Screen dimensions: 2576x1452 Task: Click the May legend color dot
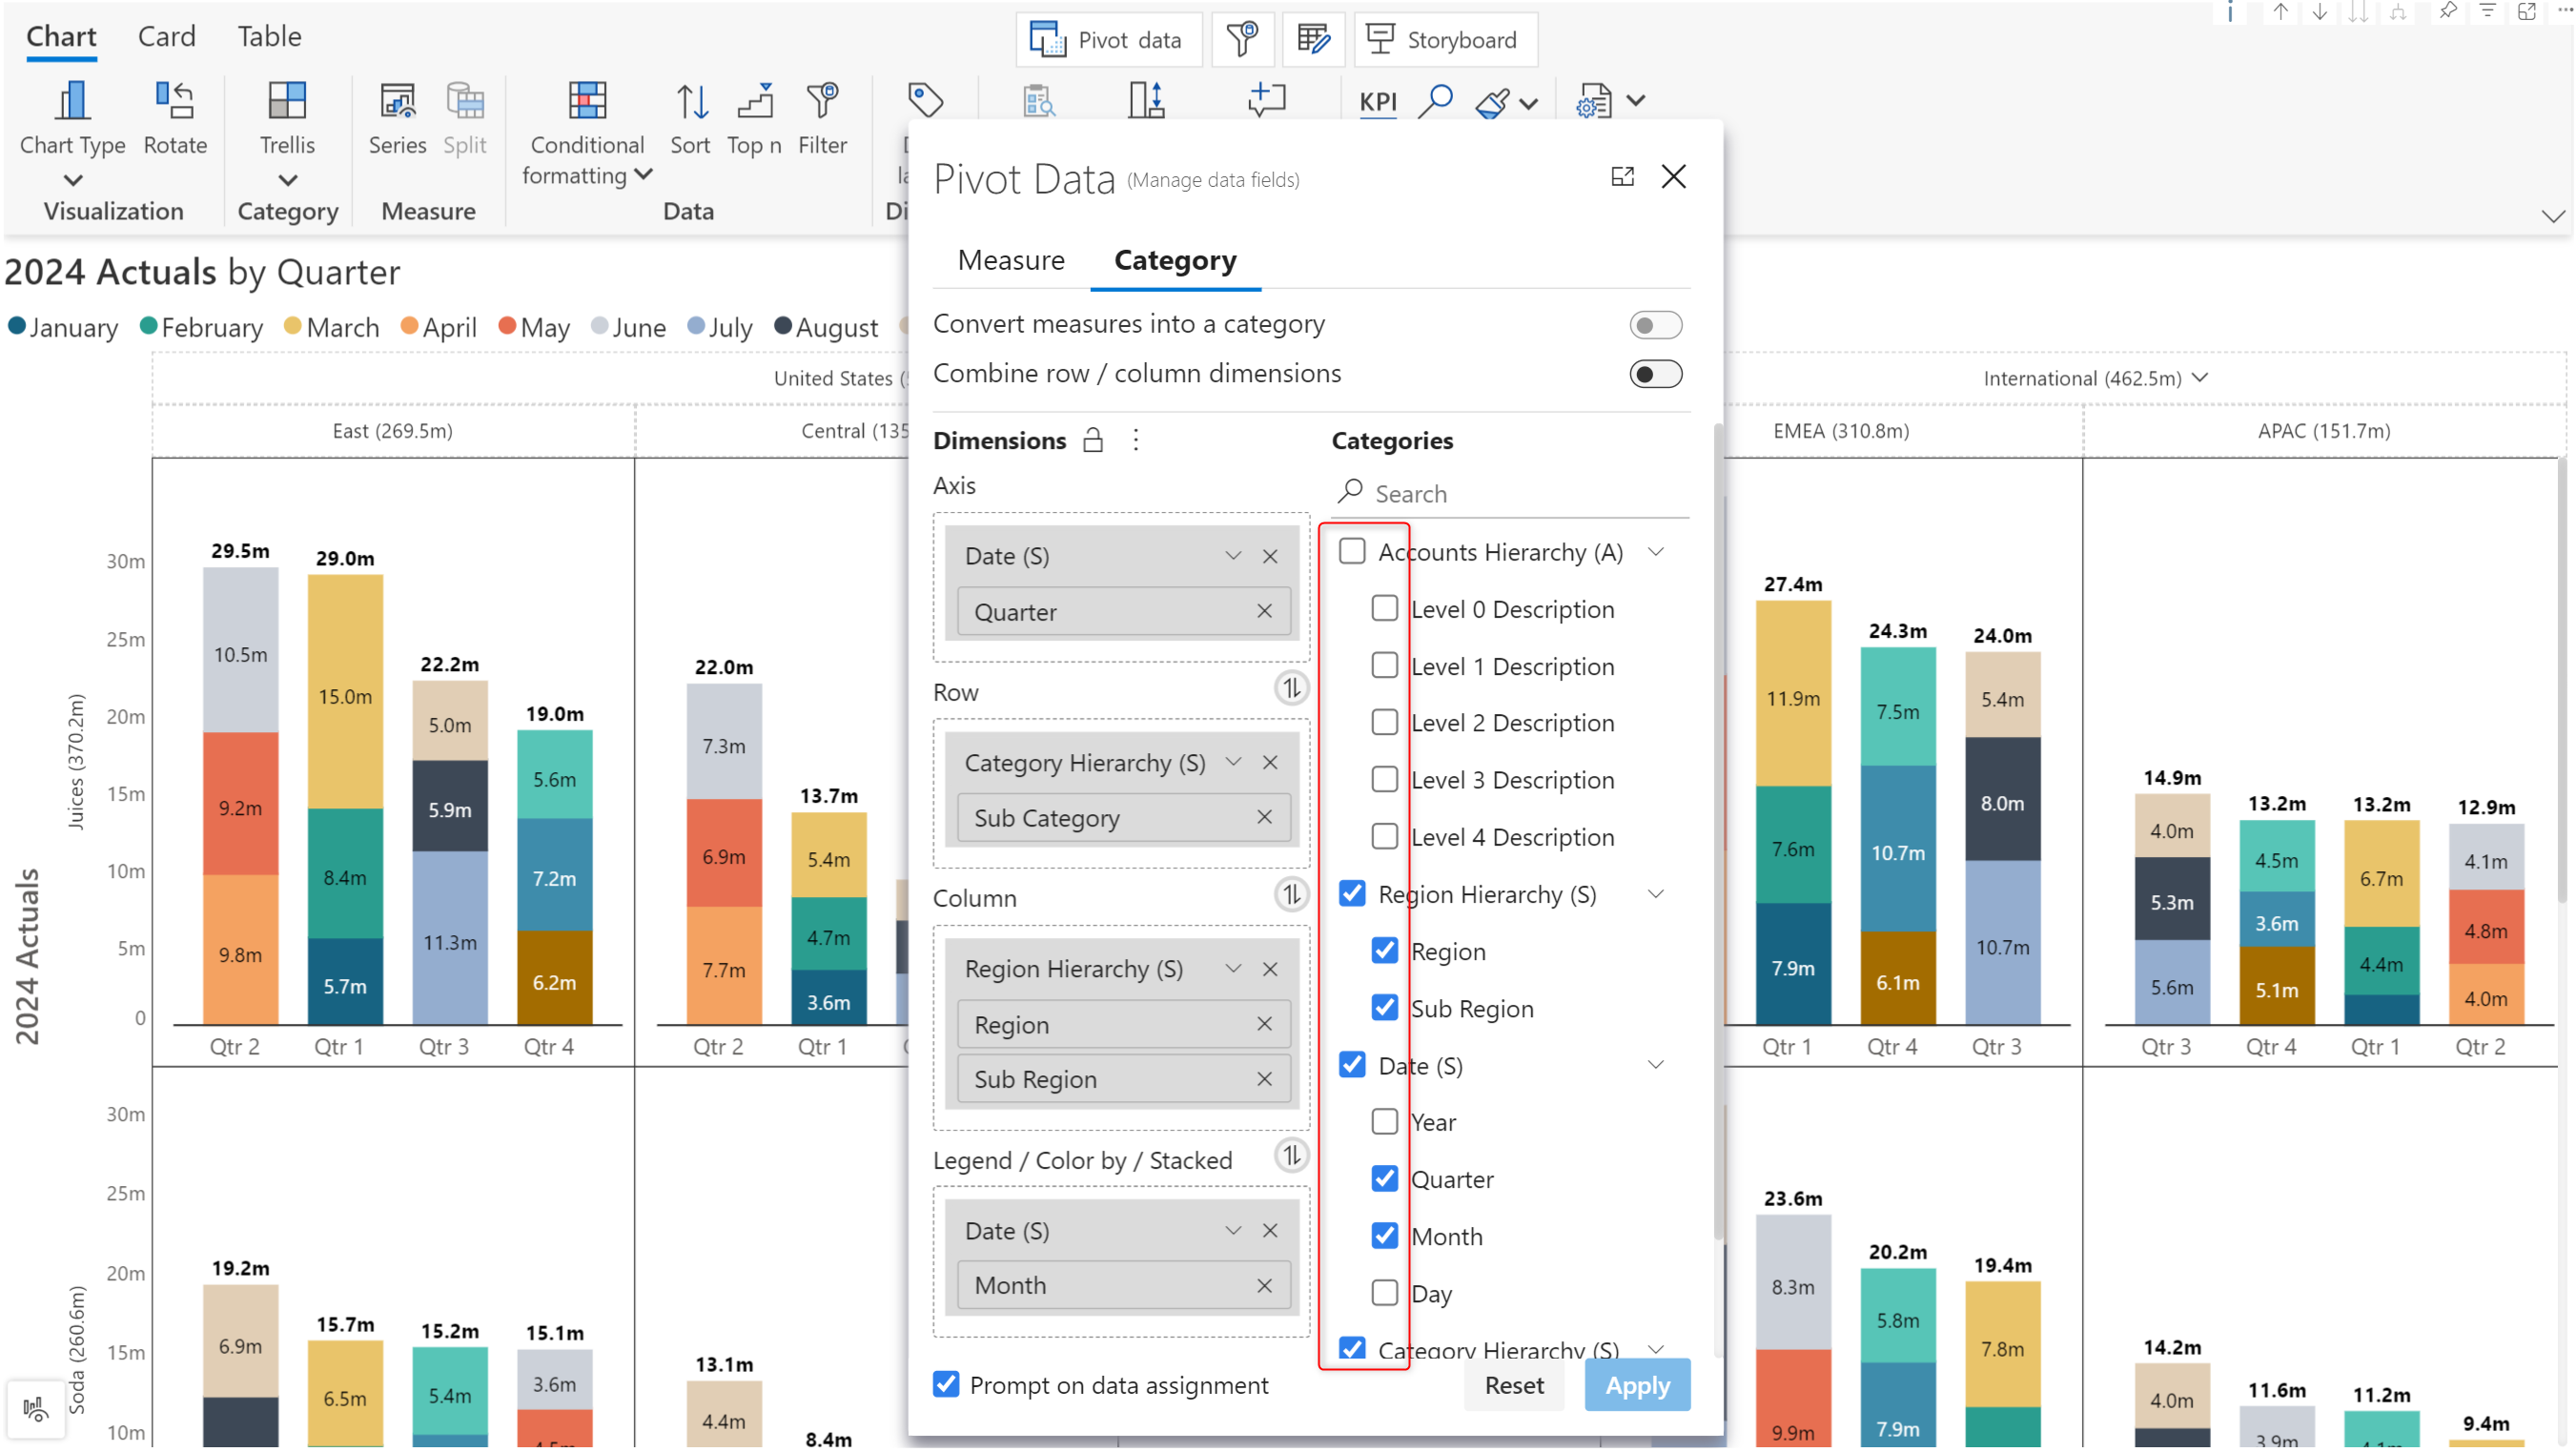pos(507,326)
